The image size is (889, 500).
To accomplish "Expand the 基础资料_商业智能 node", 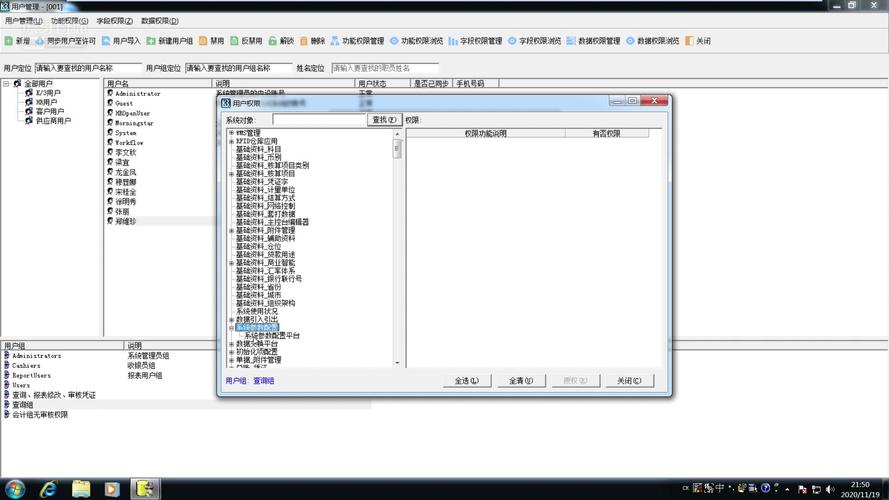I will (231, 263).
